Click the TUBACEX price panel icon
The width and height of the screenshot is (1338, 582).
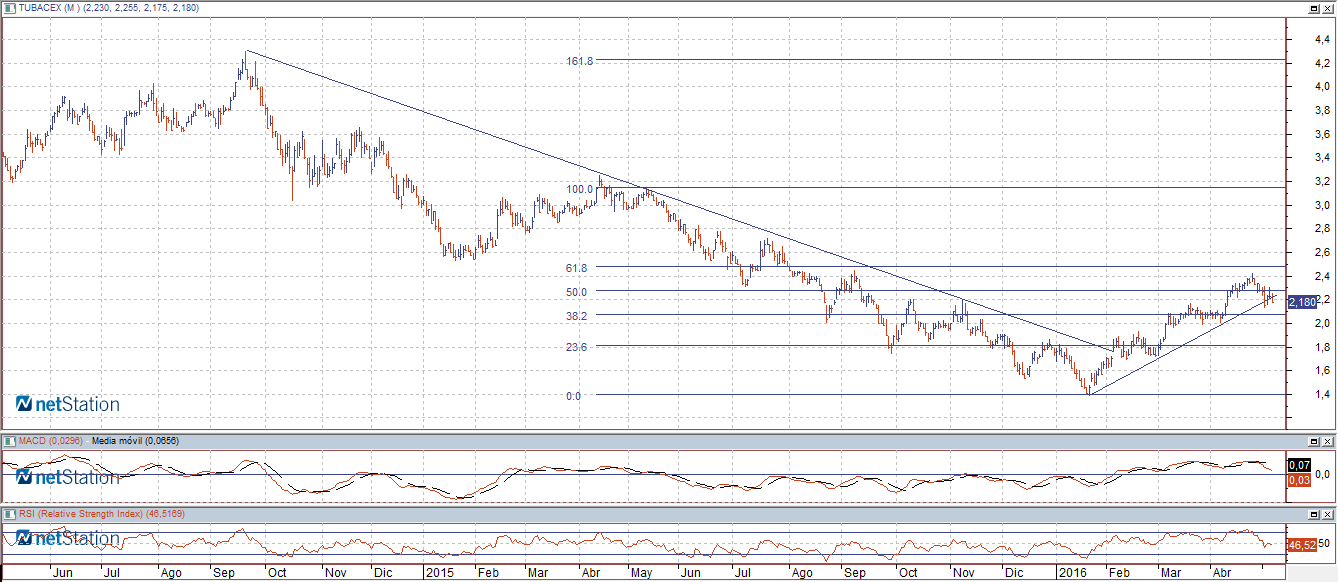[x=9, y=8]
